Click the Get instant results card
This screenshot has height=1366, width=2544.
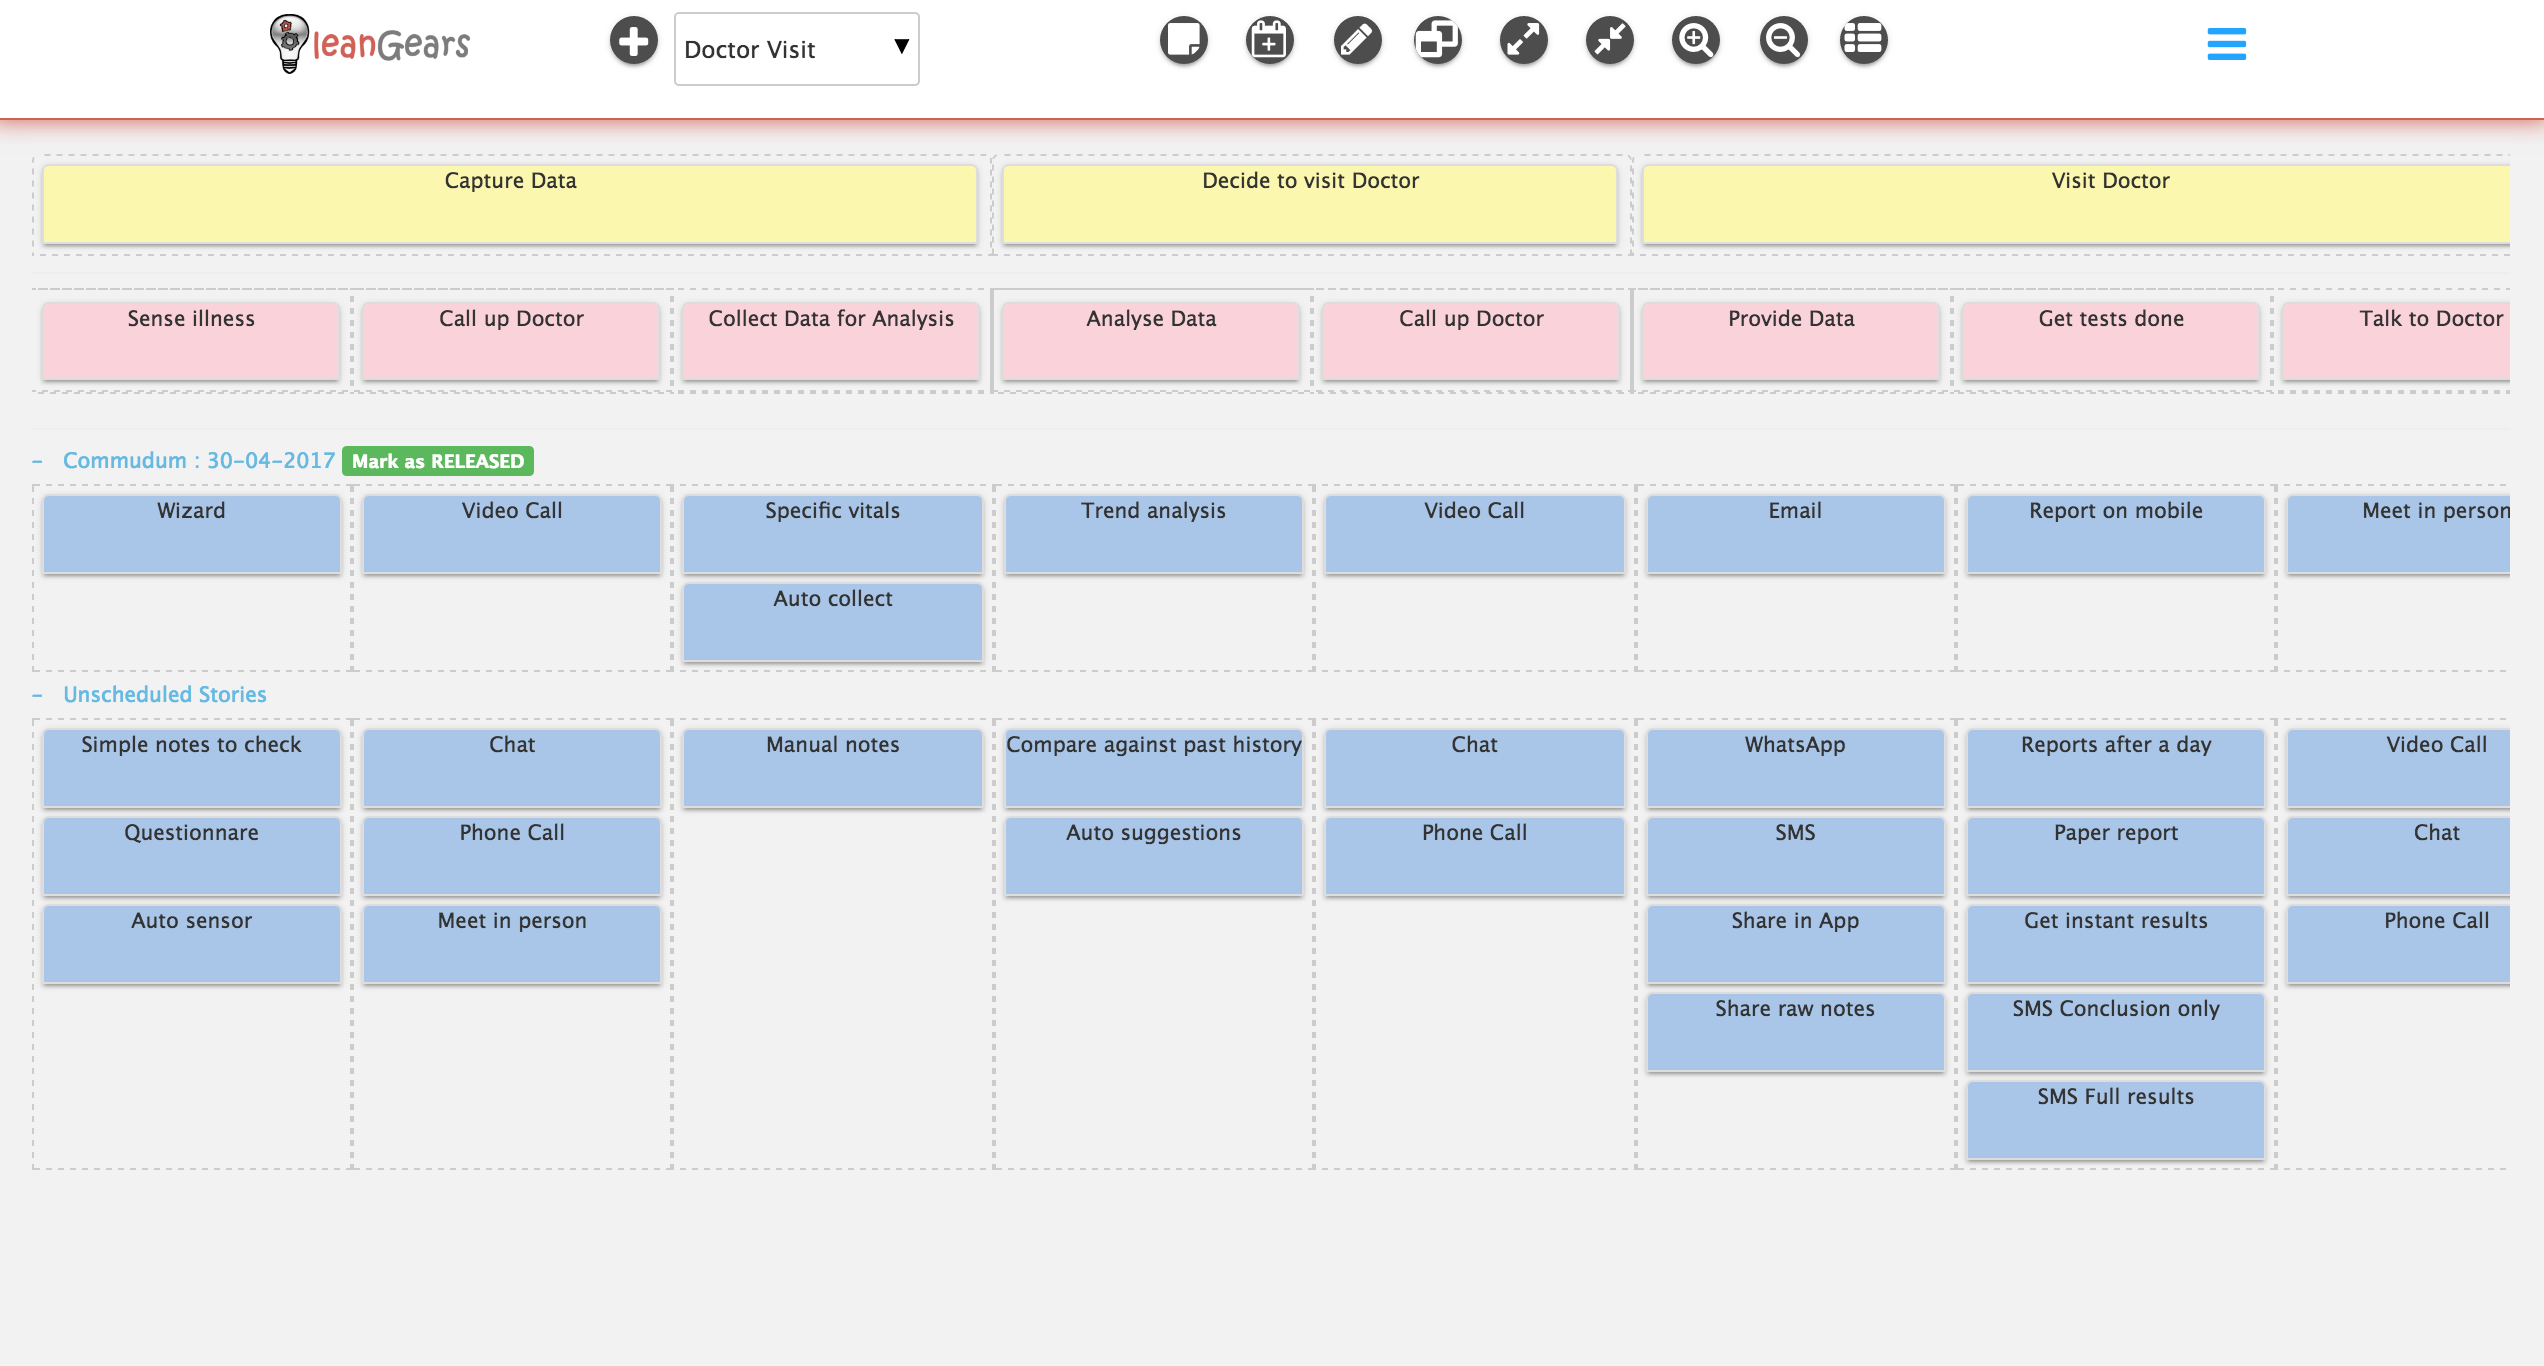2116,944
